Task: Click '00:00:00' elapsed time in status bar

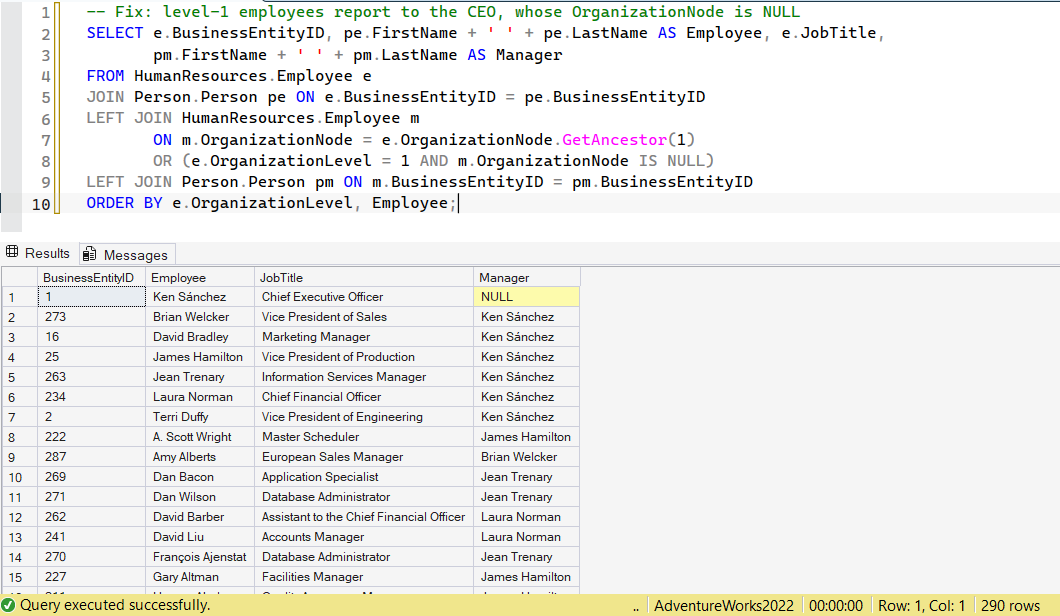Action: pyautogui.click(x=836, y=605)
